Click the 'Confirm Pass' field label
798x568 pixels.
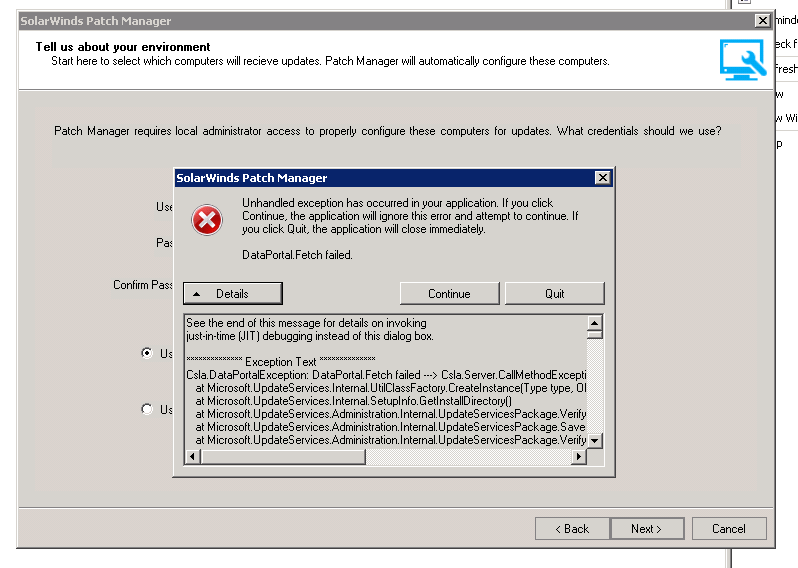(142, 285)
